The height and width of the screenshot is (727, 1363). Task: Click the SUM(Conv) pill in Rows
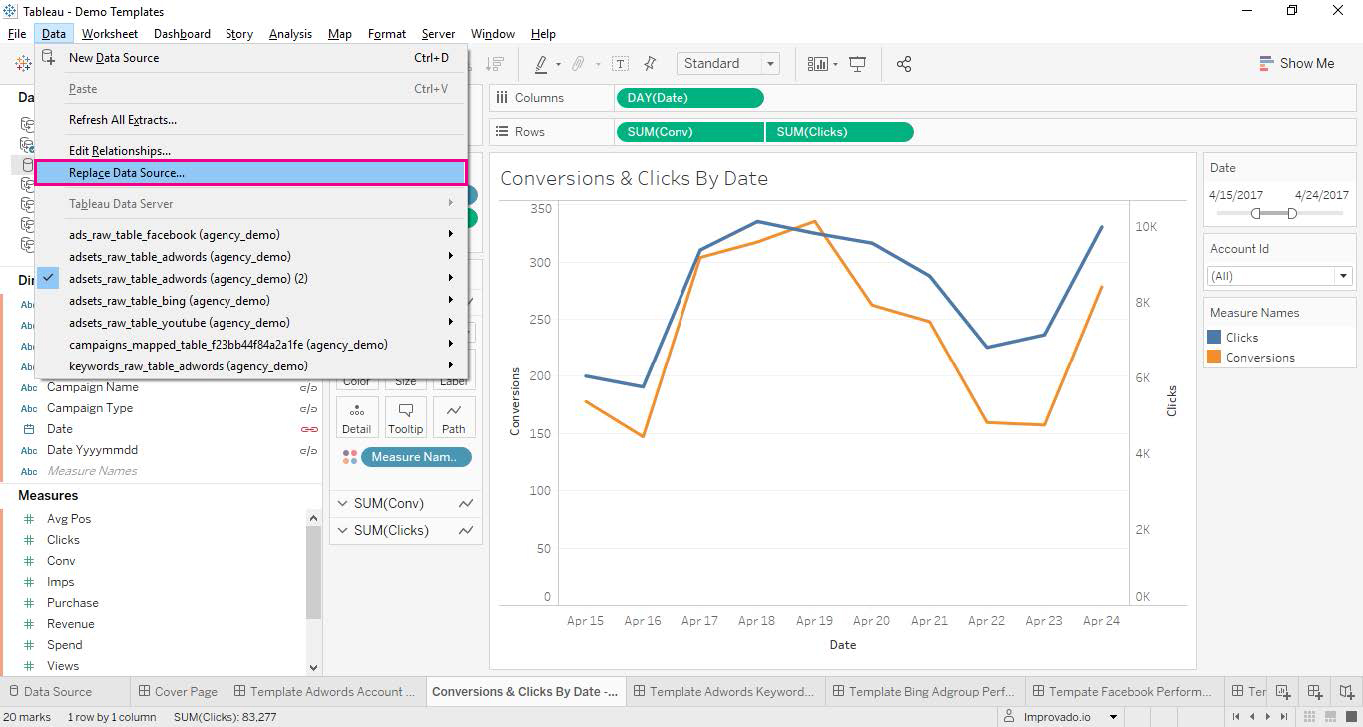690,132
